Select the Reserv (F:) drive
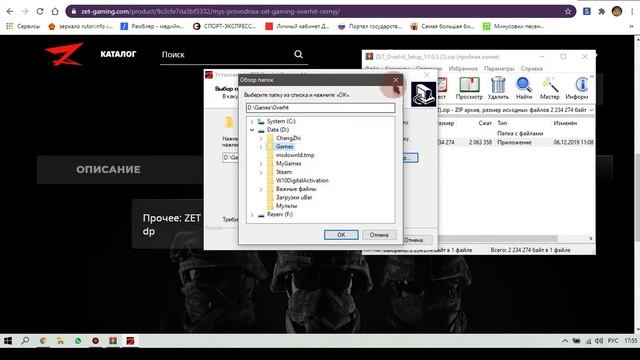Viewport: 640px width, 360px height. coord(280,214)
